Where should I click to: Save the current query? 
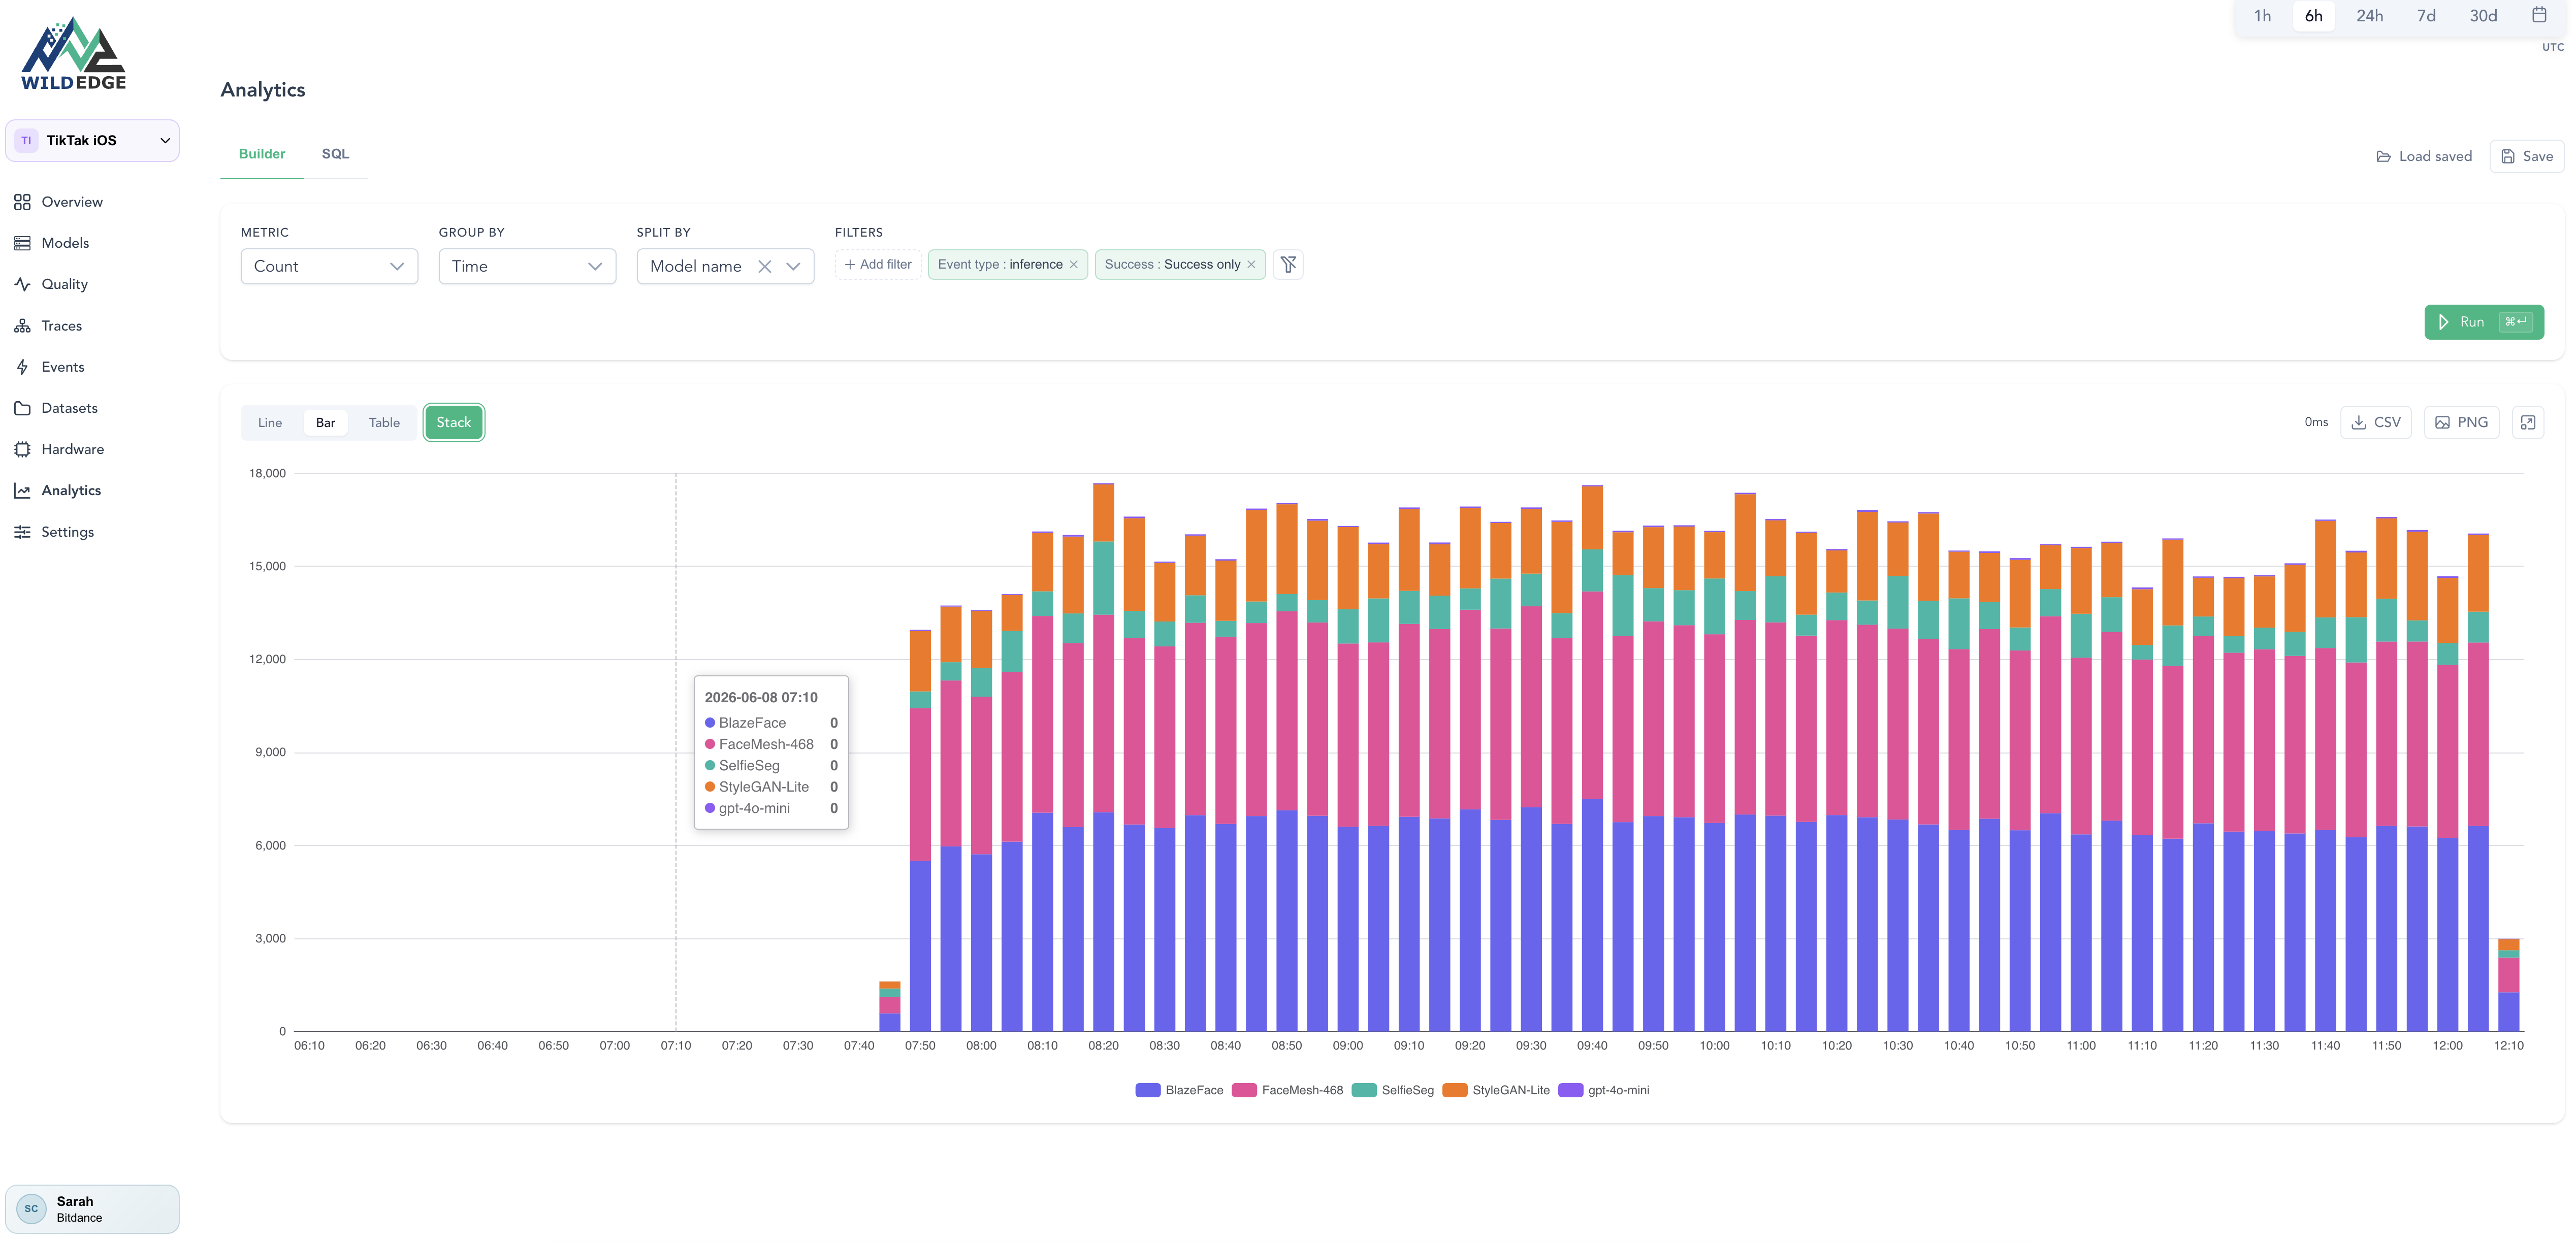point(2527,157)
